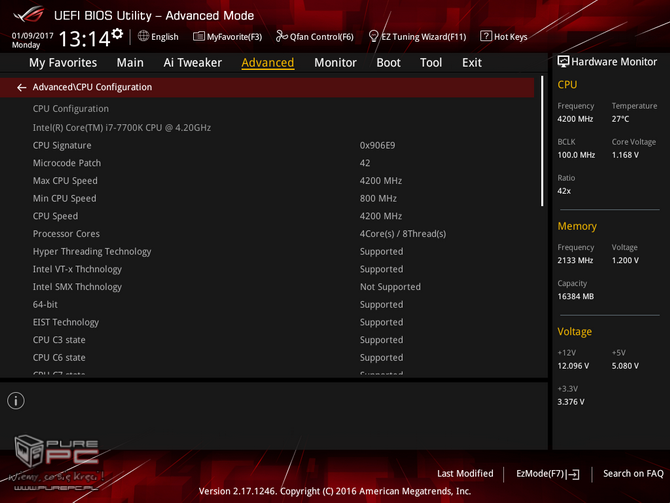This screenshot has width=670, height=503.
Task: Click the memory frequency 2133 MHz
Action: coord(575,260)
